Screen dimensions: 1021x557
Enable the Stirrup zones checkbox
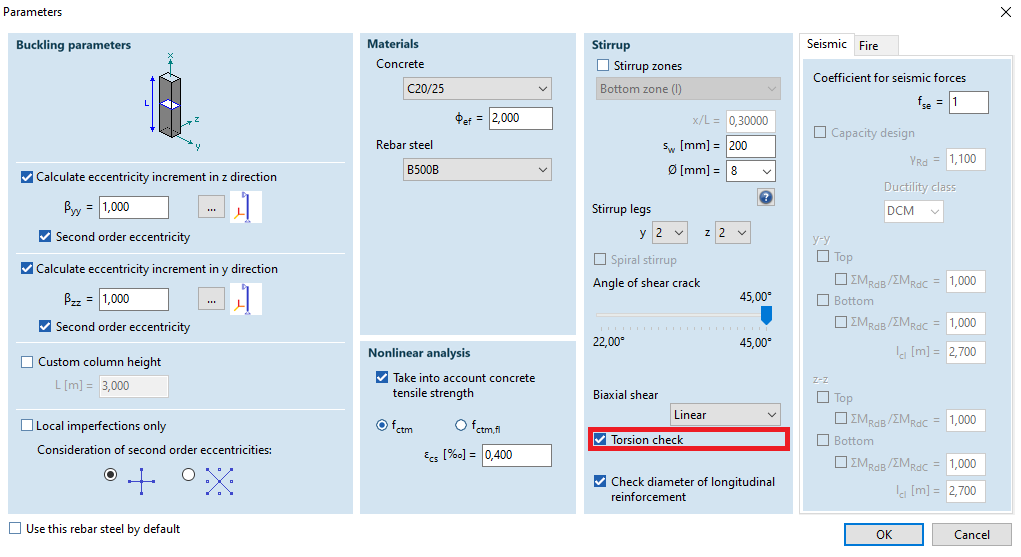[x=603, y=66]
